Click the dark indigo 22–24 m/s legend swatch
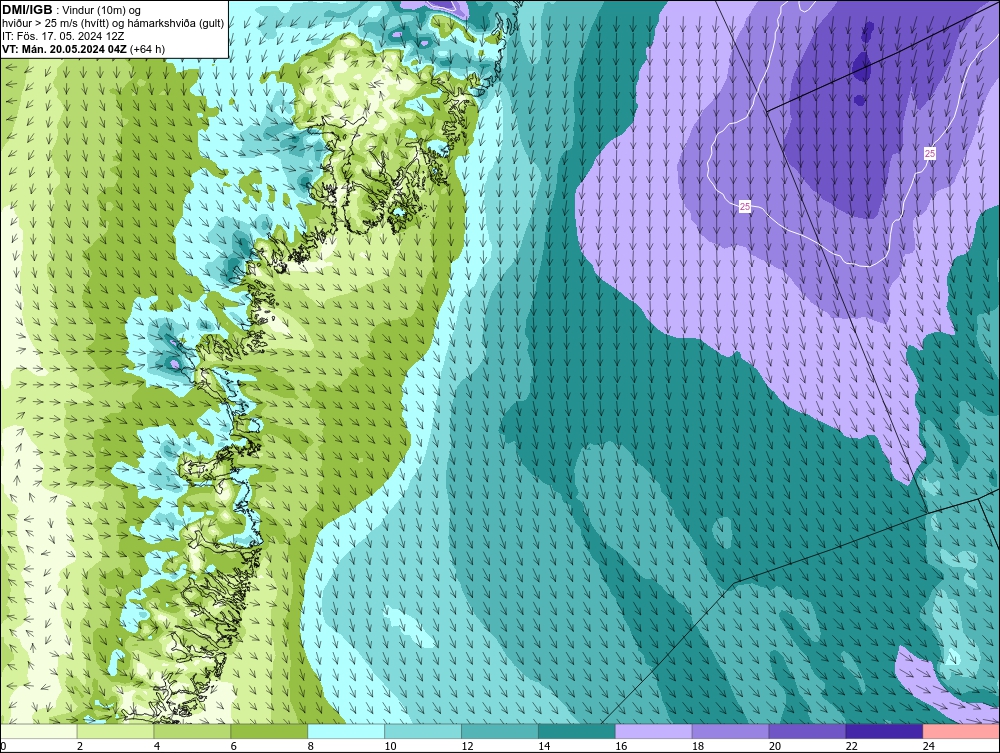1000x753 pixels. point(884,731)
